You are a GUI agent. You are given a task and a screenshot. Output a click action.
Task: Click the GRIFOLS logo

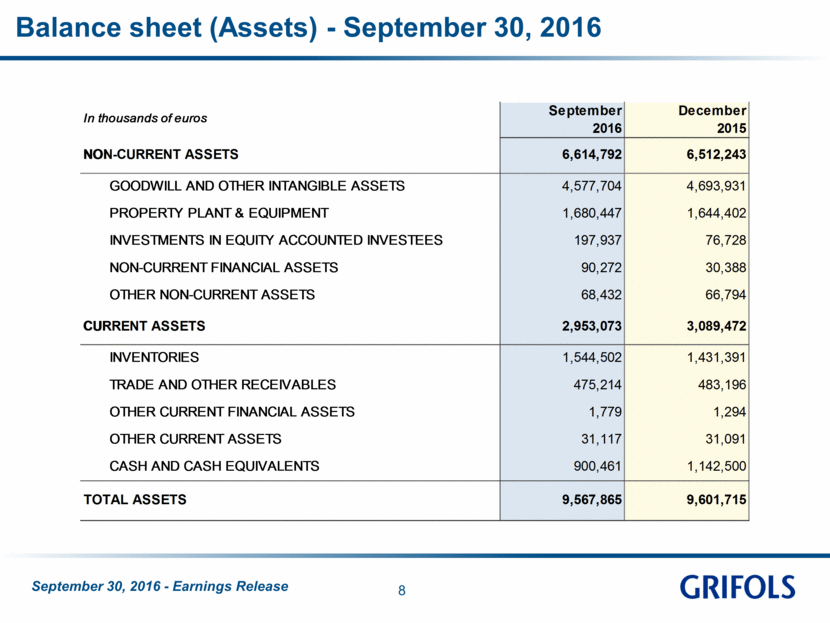[737, 587]
